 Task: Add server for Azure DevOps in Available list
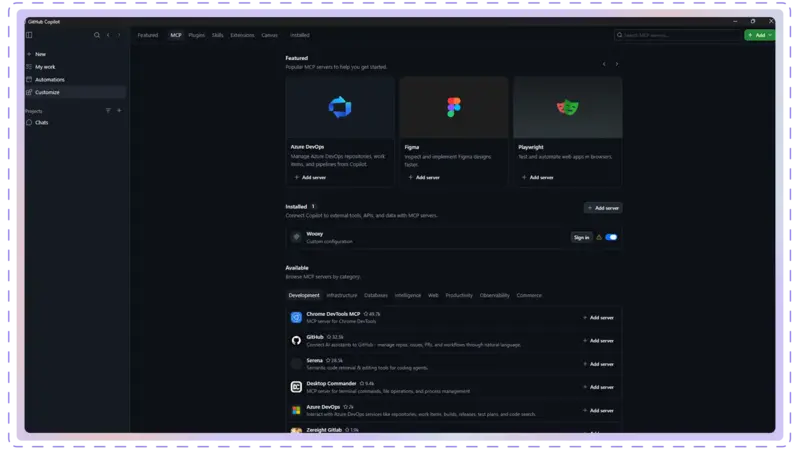pos(598,411)
